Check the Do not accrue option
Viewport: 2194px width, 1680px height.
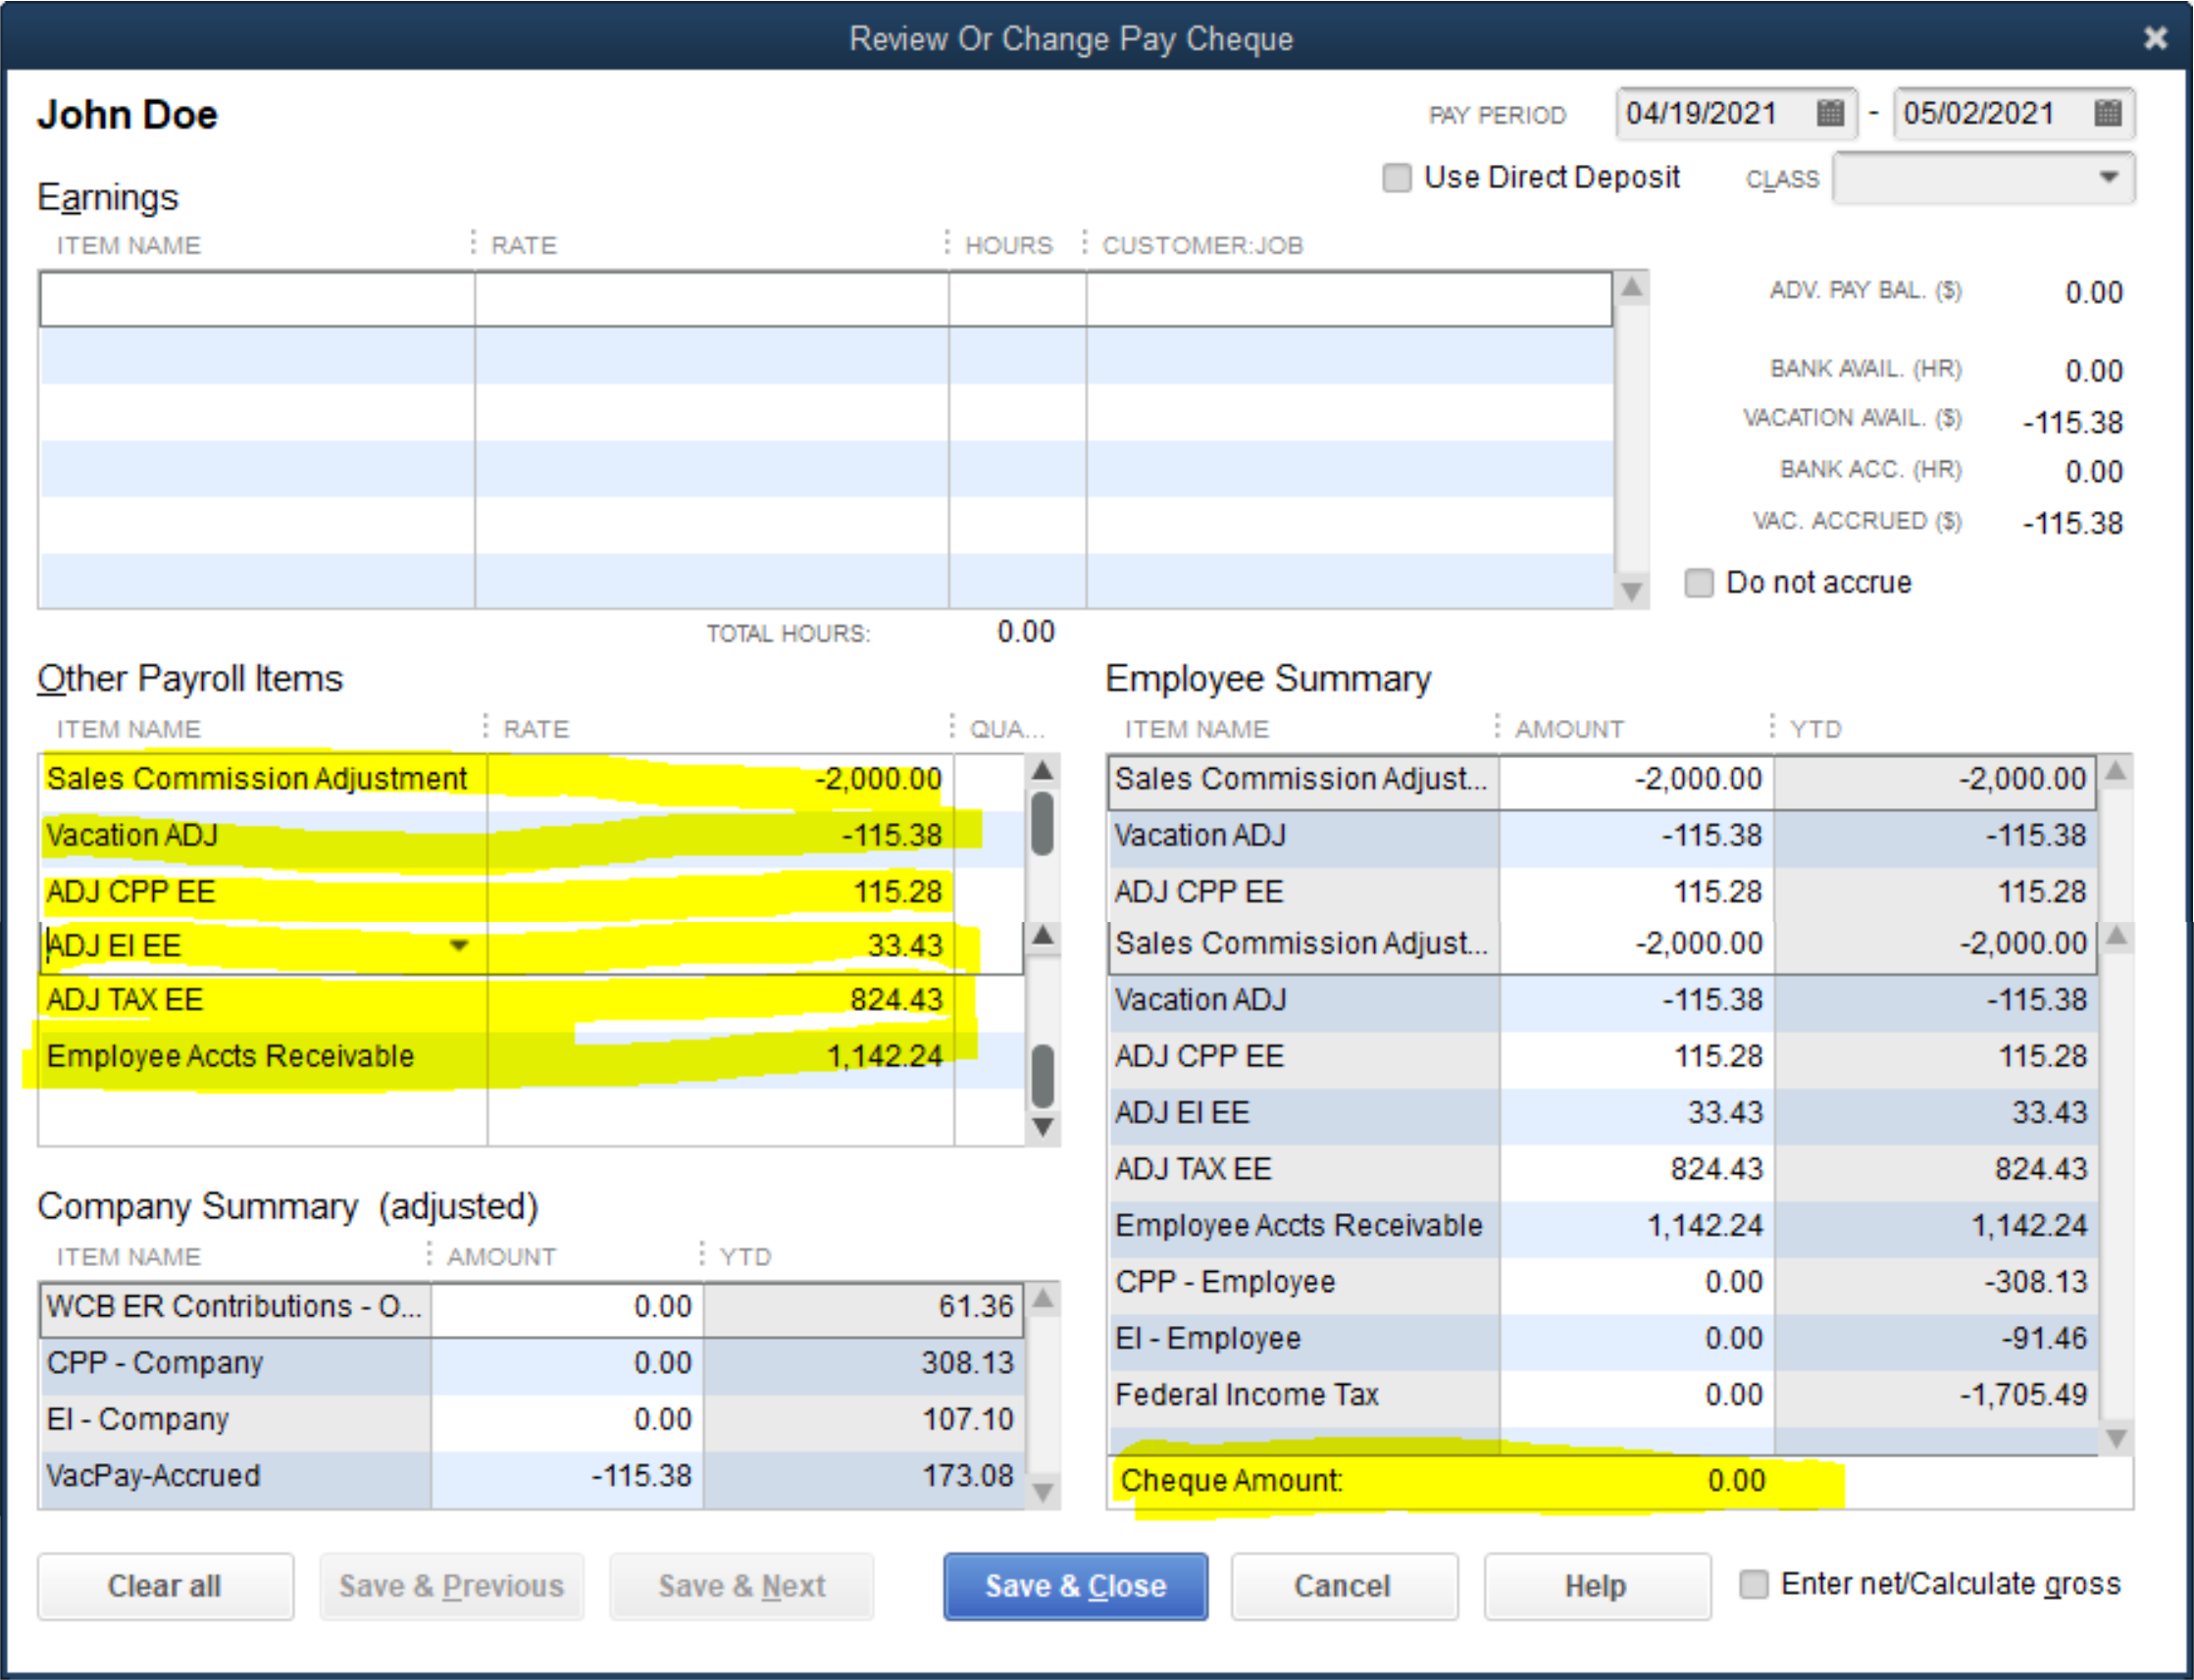(1698, 583)
